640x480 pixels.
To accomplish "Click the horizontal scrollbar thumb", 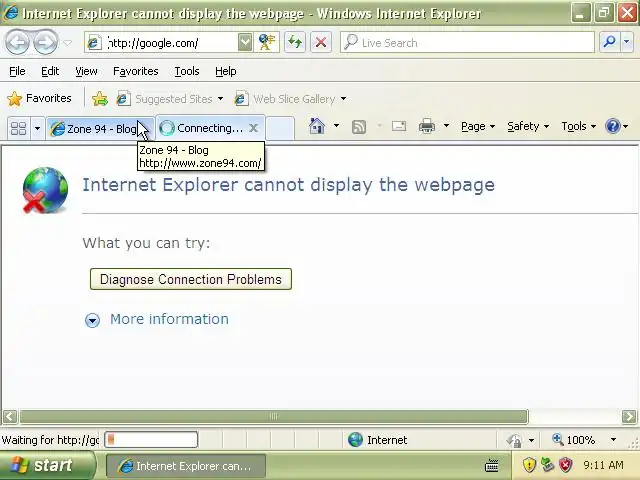I will point(274,417).
